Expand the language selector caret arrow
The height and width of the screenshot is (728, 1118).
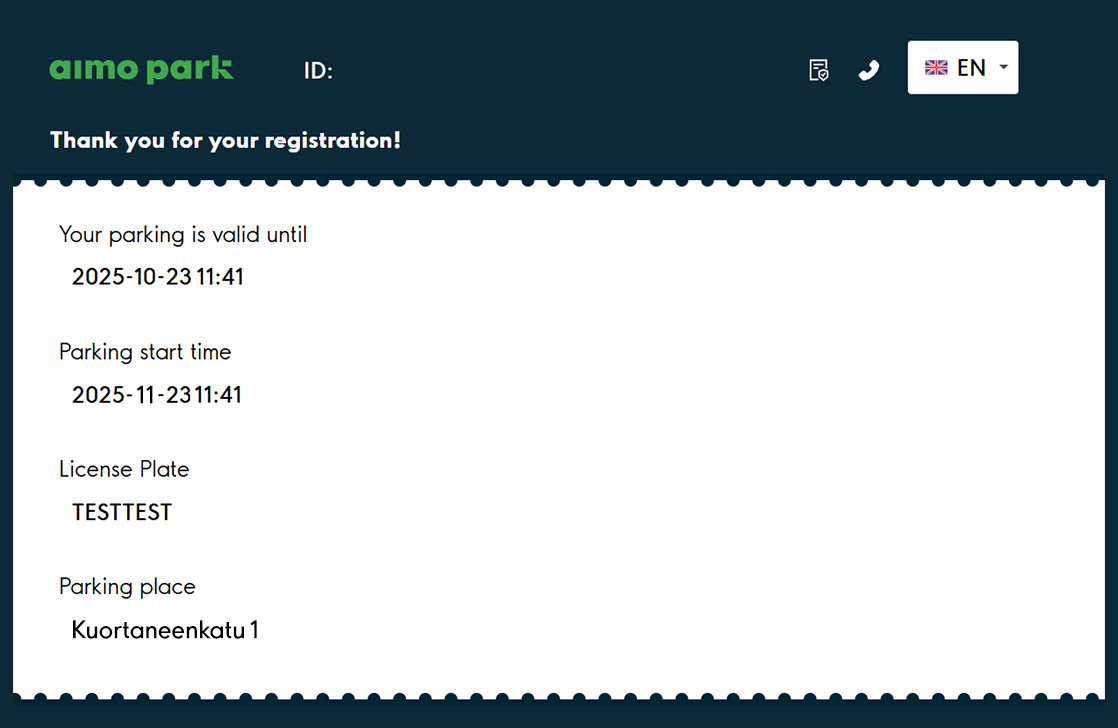click(x=1003, y=67)
